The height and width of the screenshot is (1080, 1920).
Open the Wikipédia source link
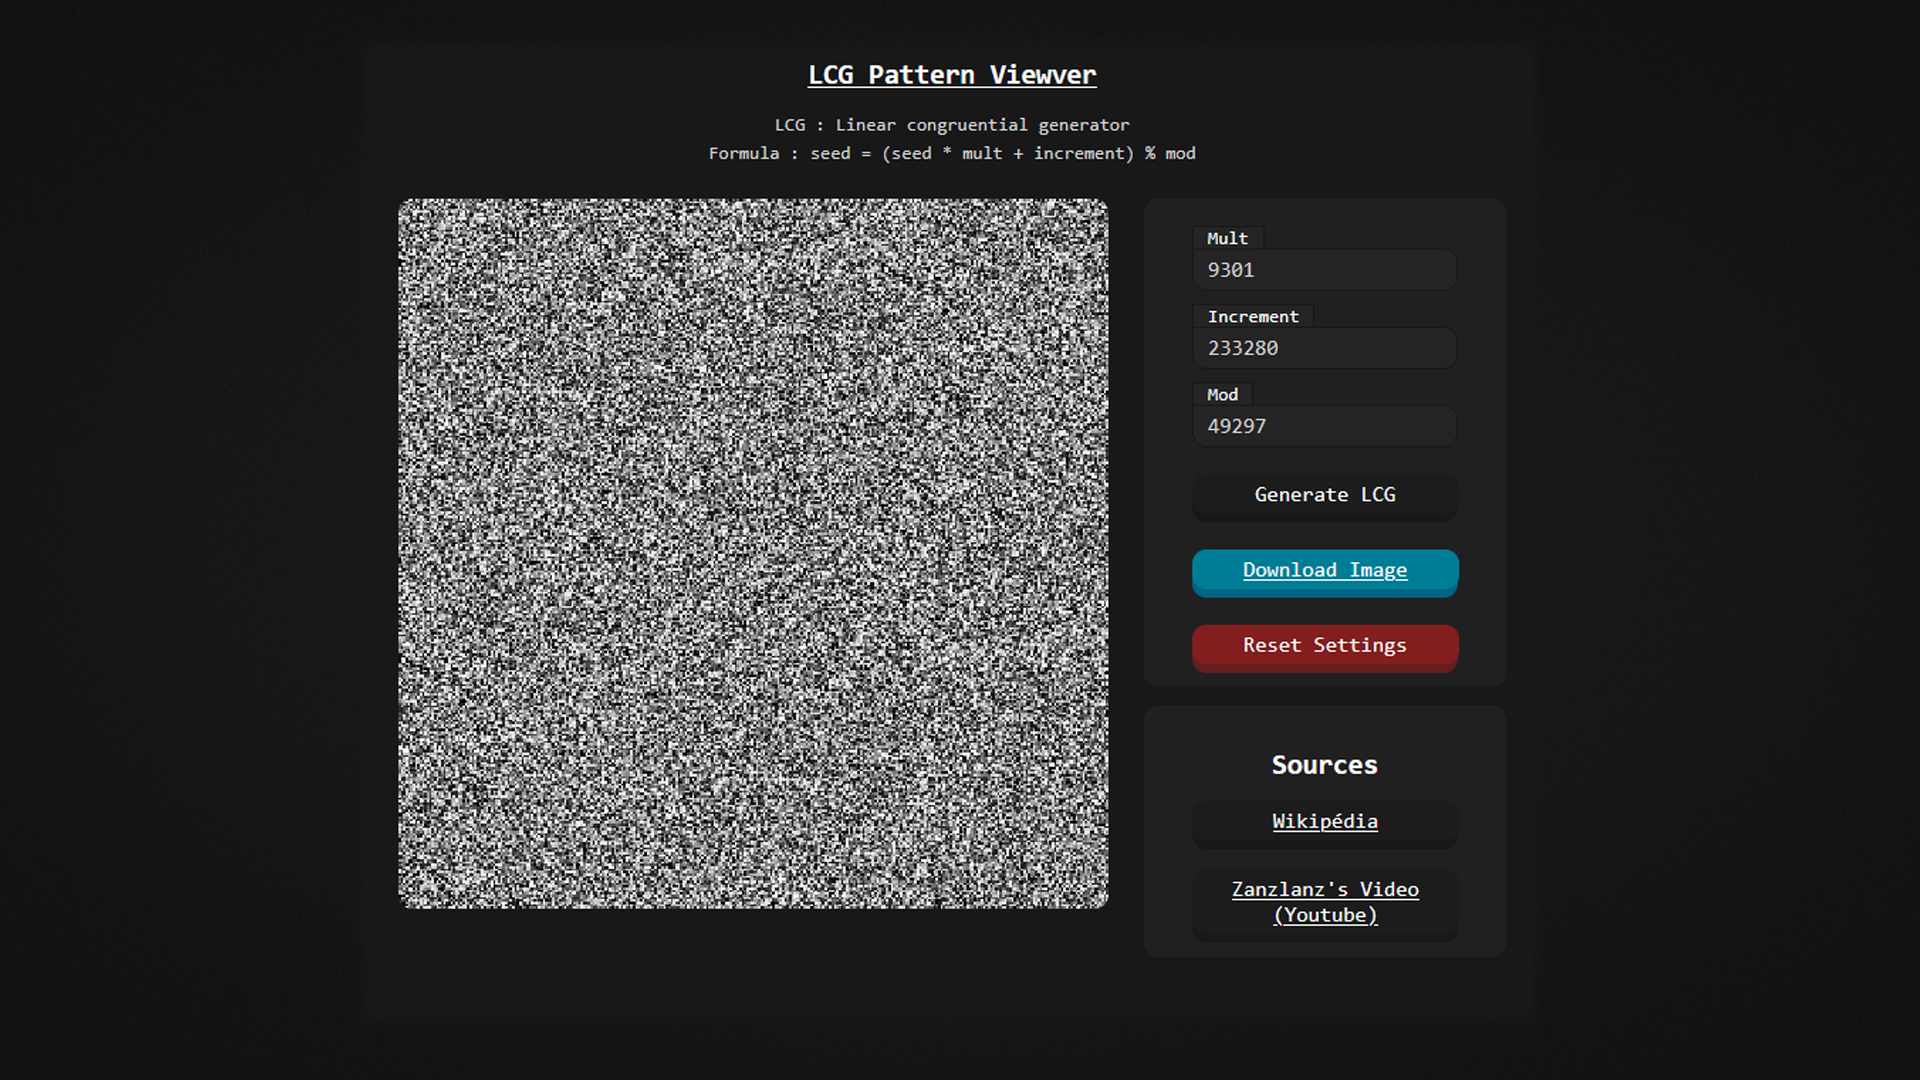1324,821
